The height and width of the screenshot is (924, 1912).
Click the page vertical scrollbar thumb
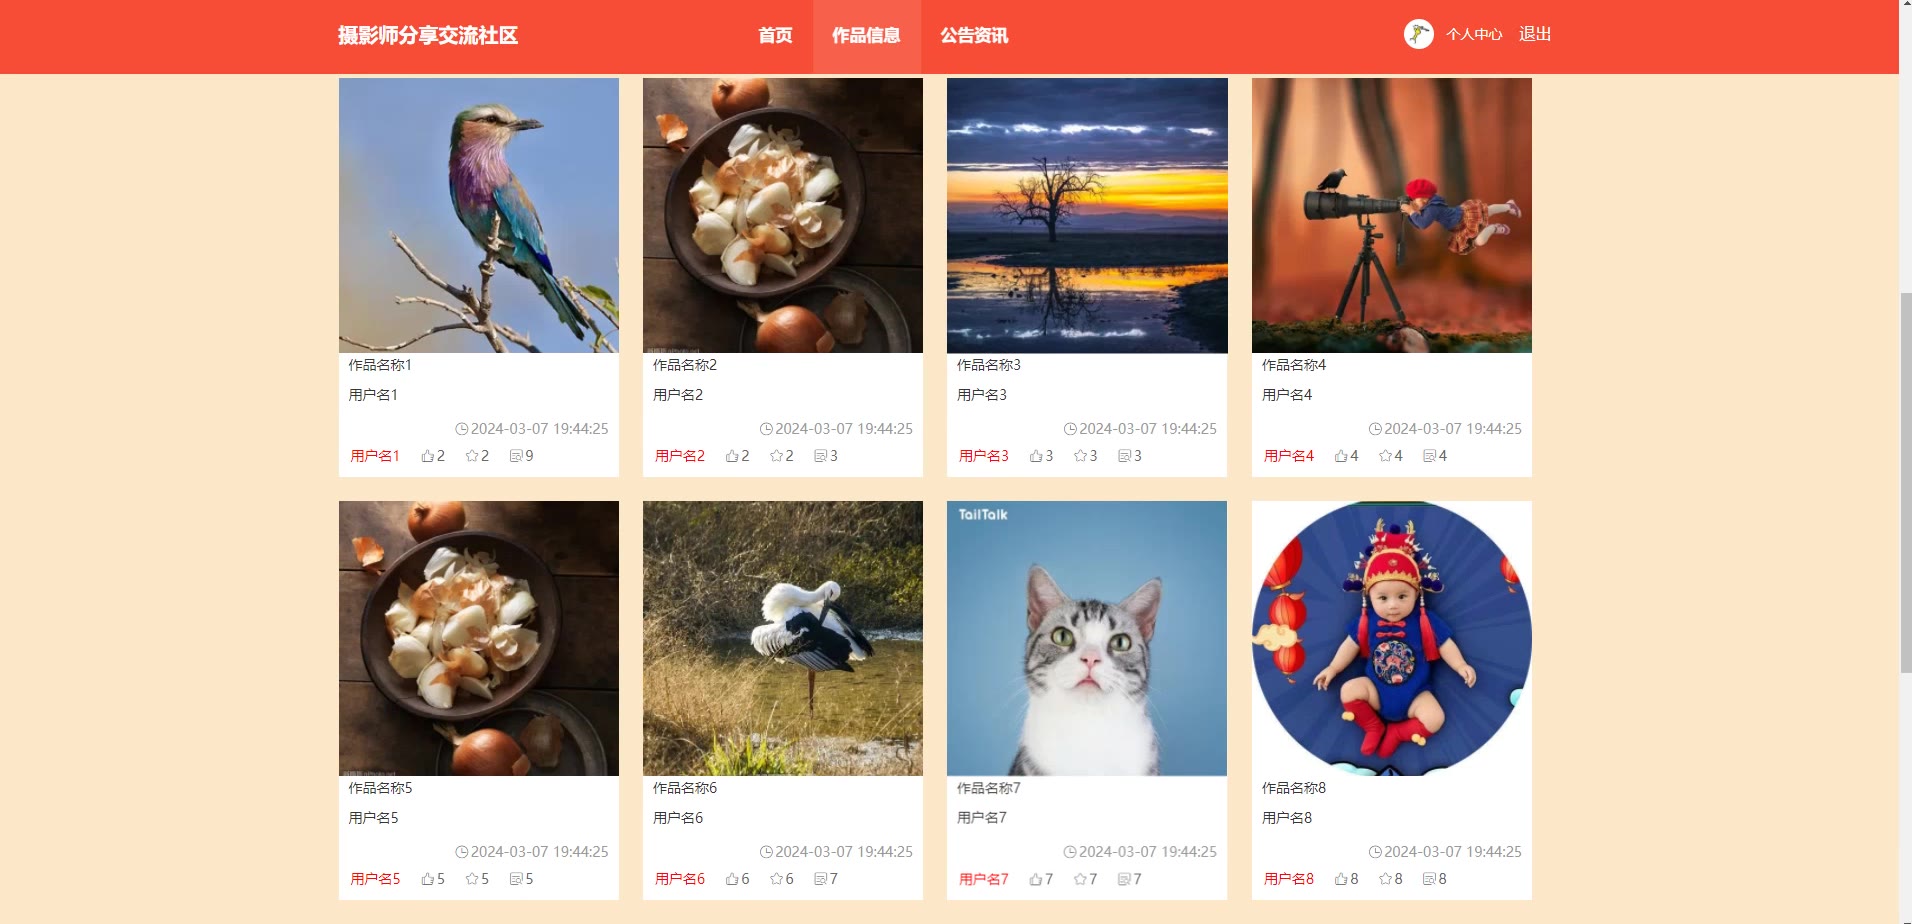1905,482
